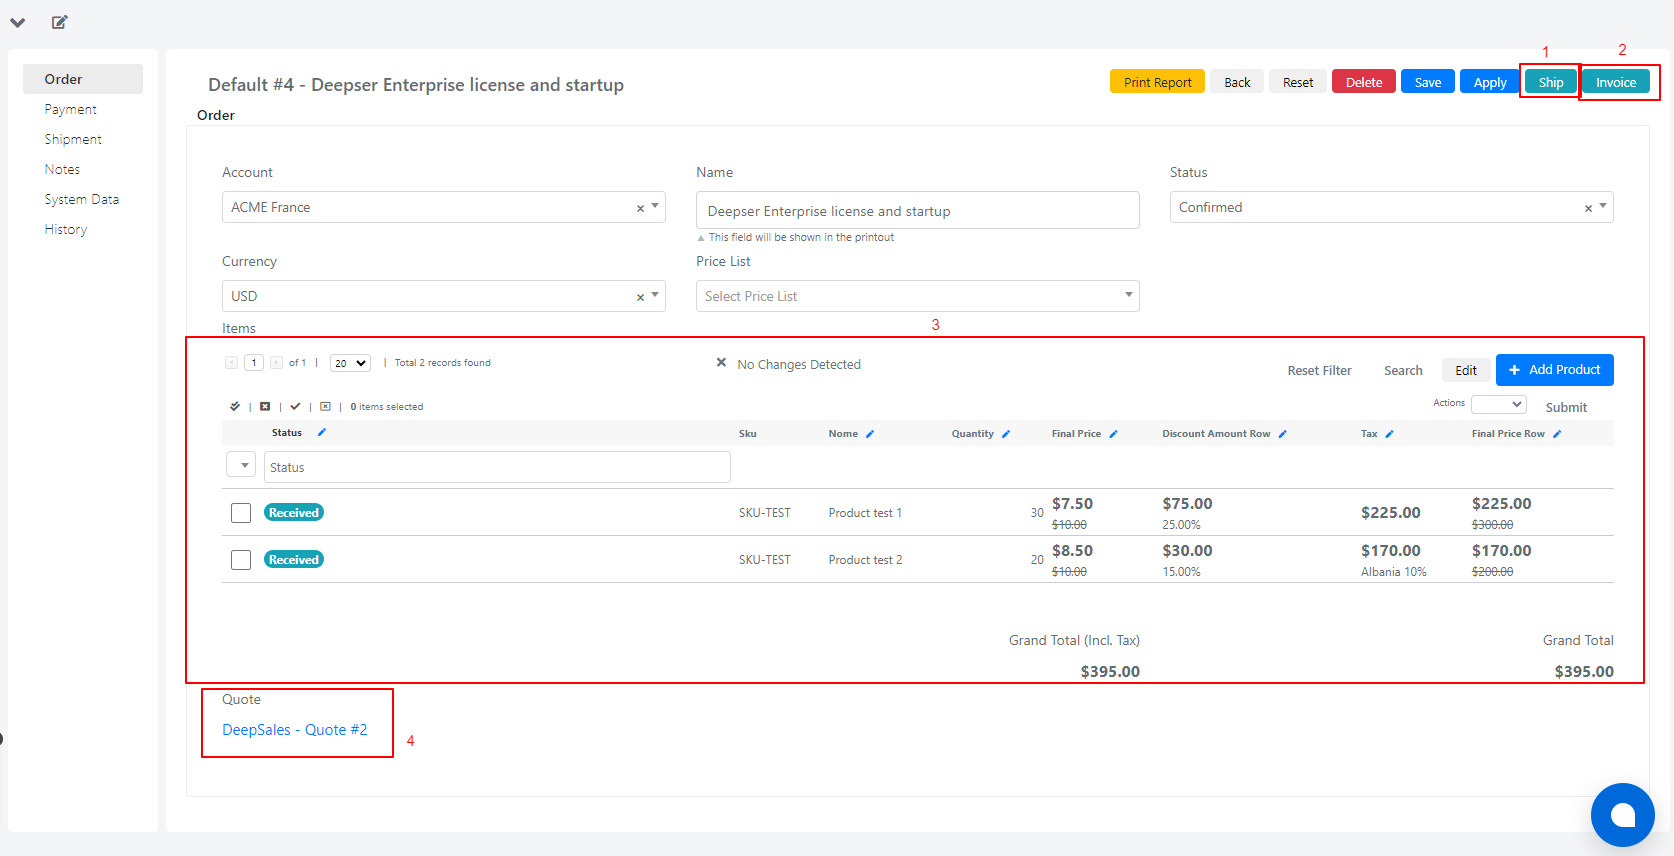This screenshot has height=856, width=1674.
Task: Select checkbox for Product test 1 row
Action: pyautogui.click(x=241, y=513)
